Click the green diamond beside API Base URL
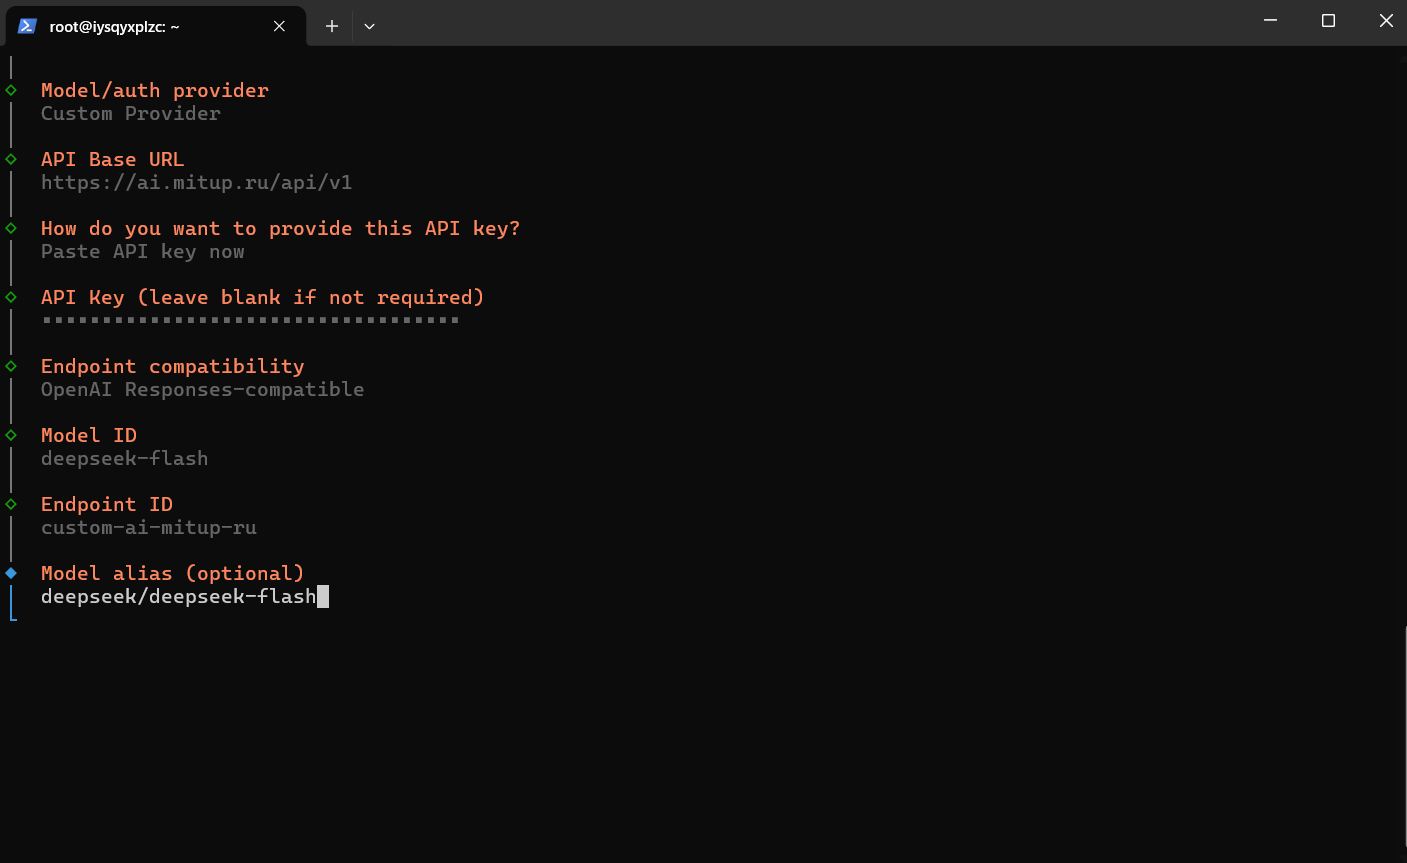The width and height of the screenshot is (1407, 863). point(11,159)
